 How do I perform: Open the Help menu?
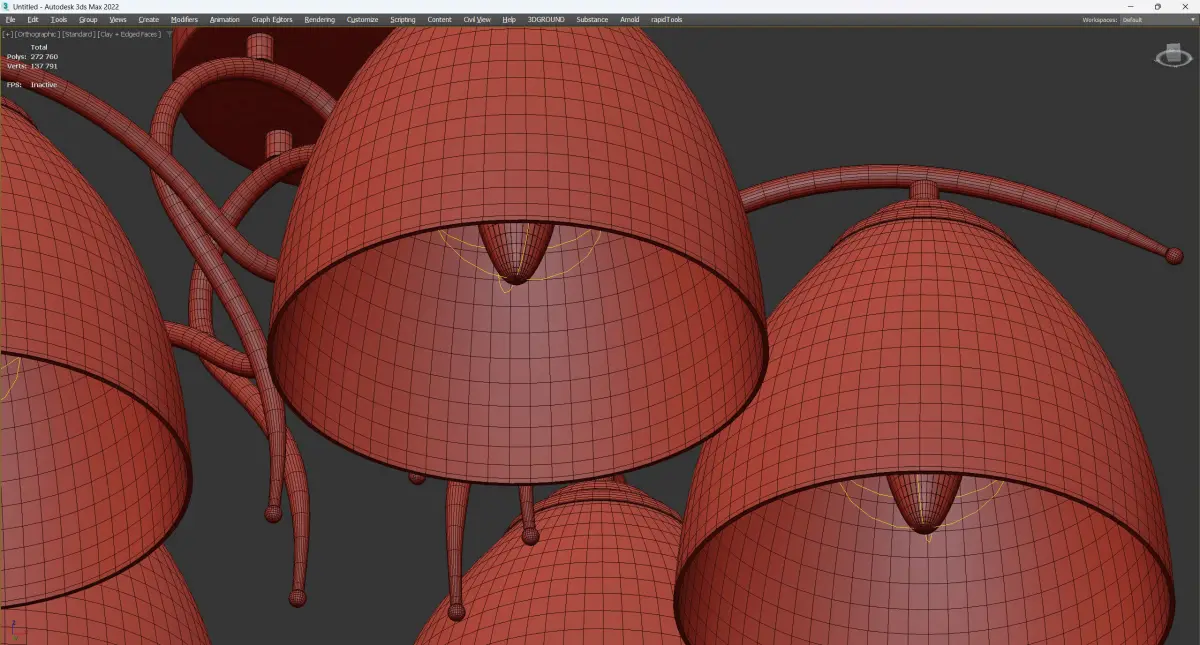509,19
